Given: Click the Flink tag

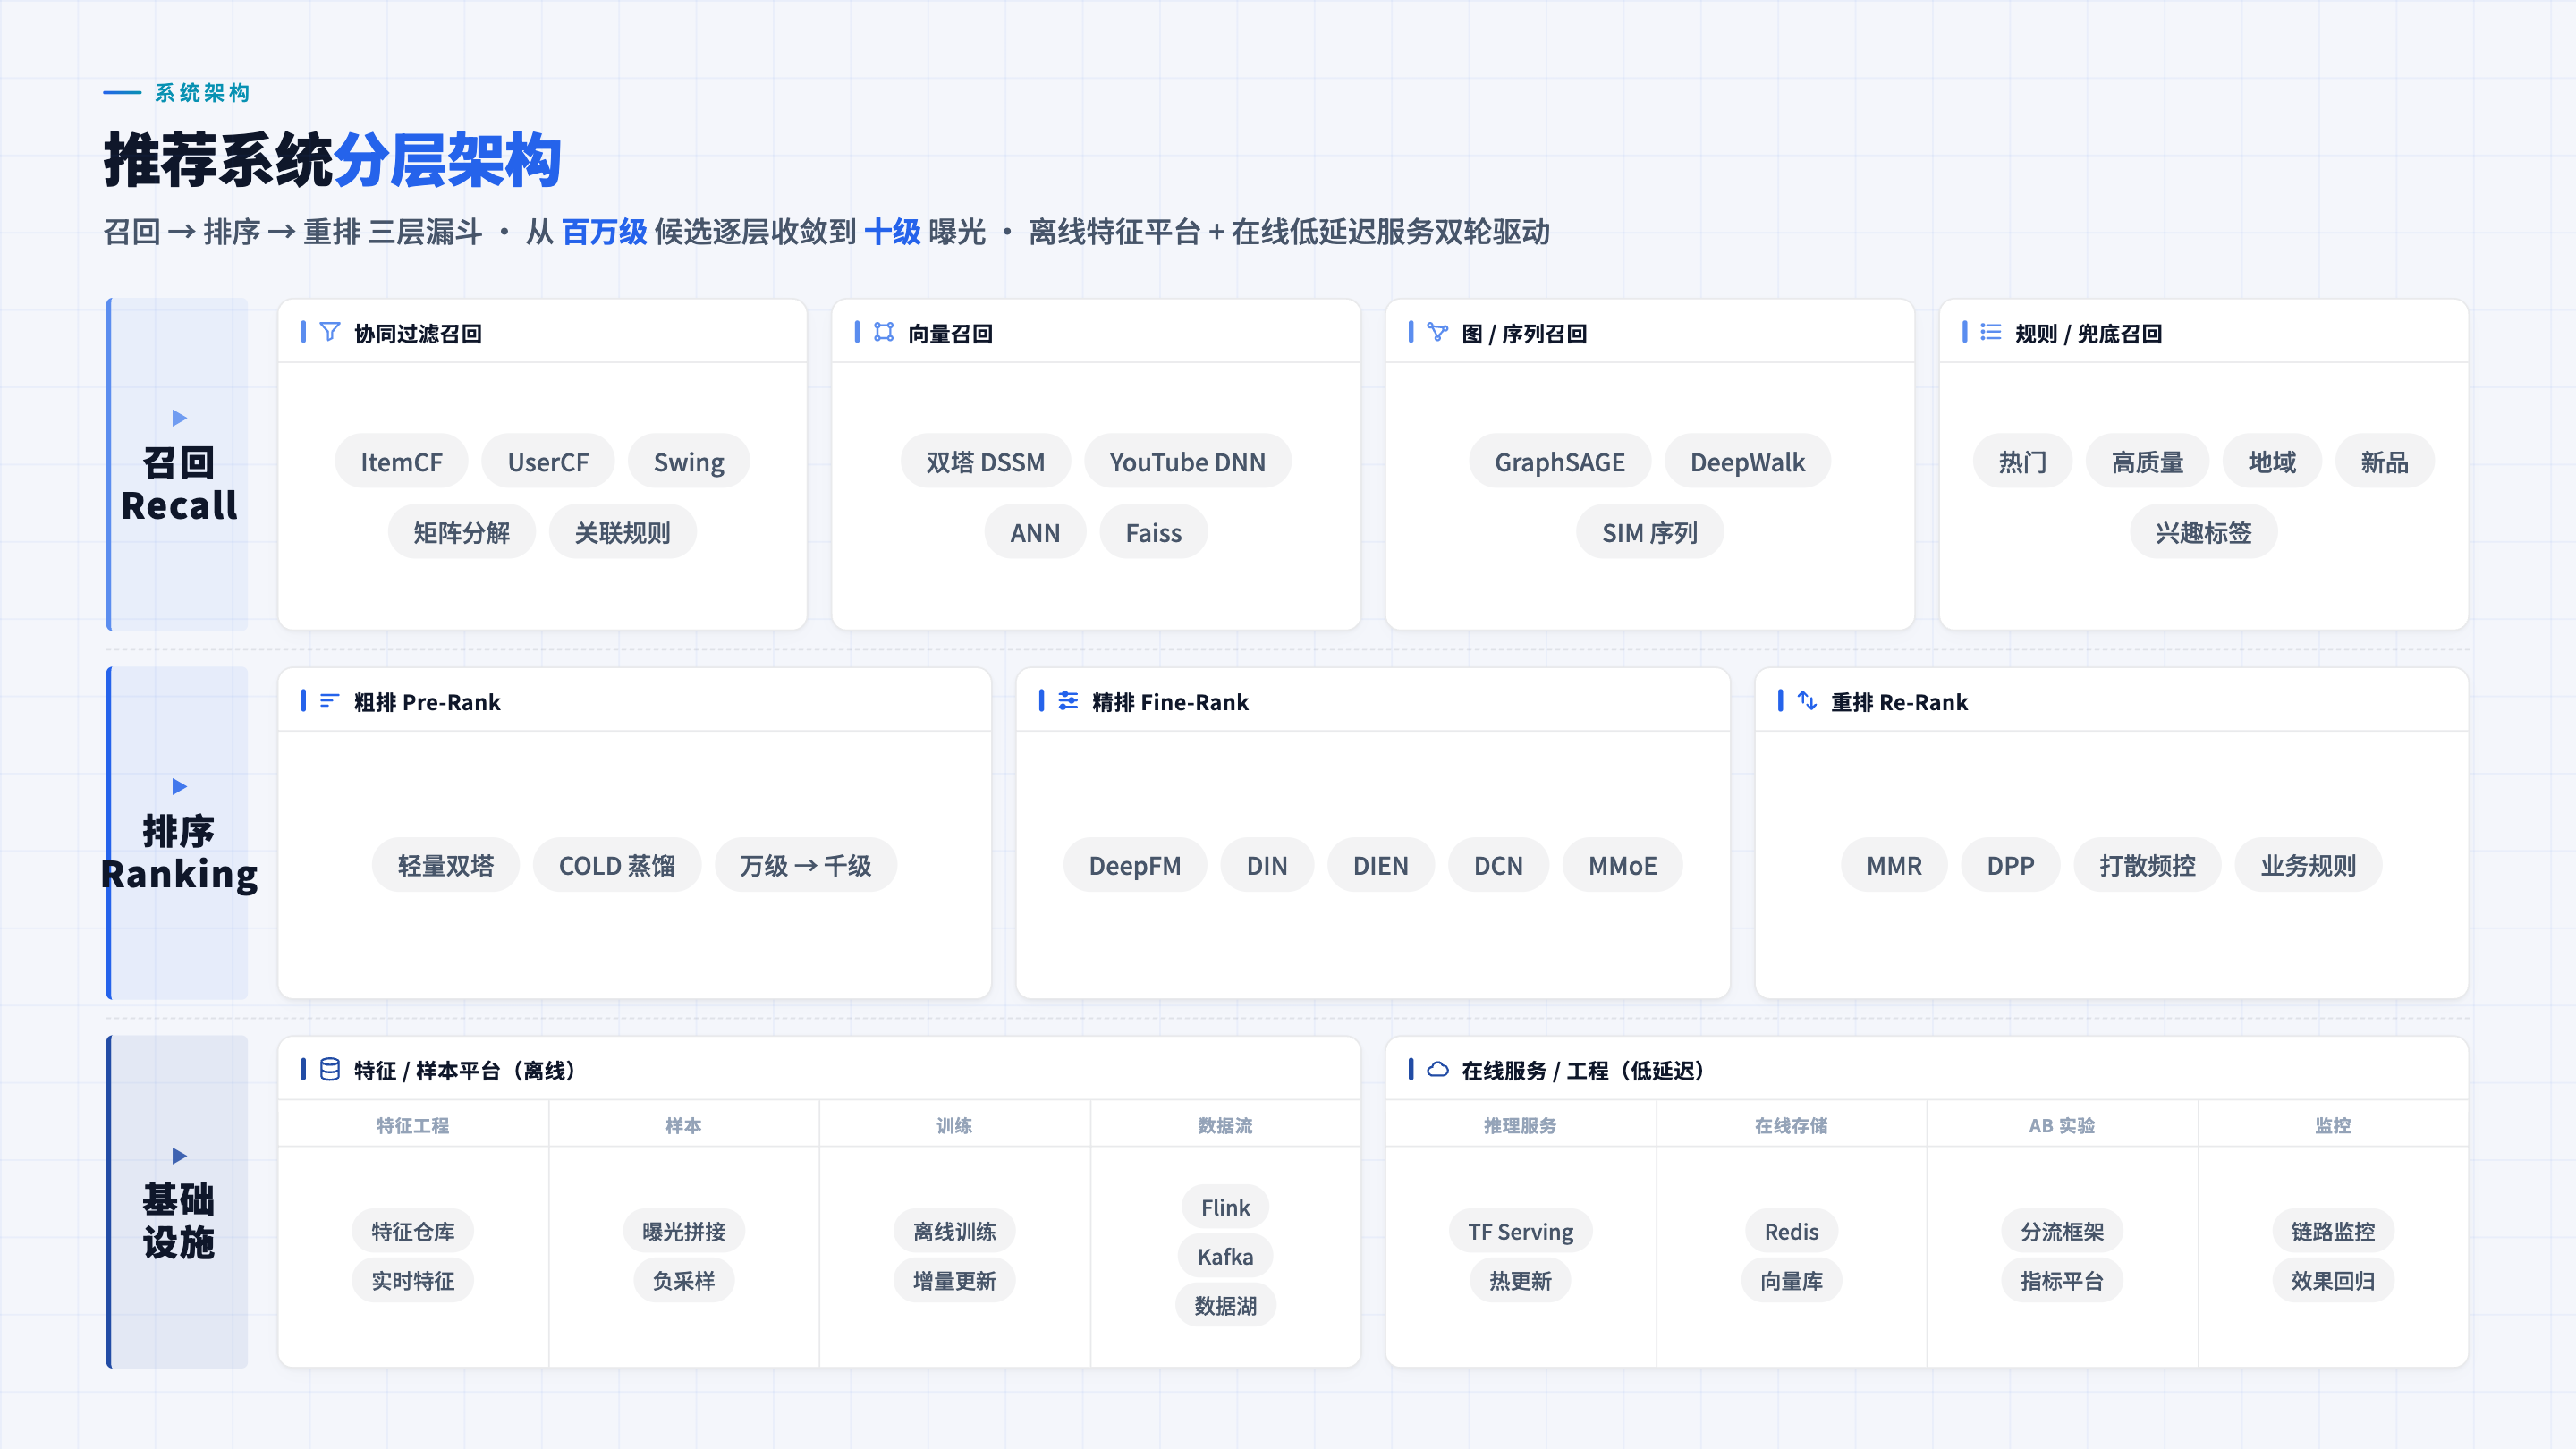Looking at the screenshot, I should pos(1226,1207).
